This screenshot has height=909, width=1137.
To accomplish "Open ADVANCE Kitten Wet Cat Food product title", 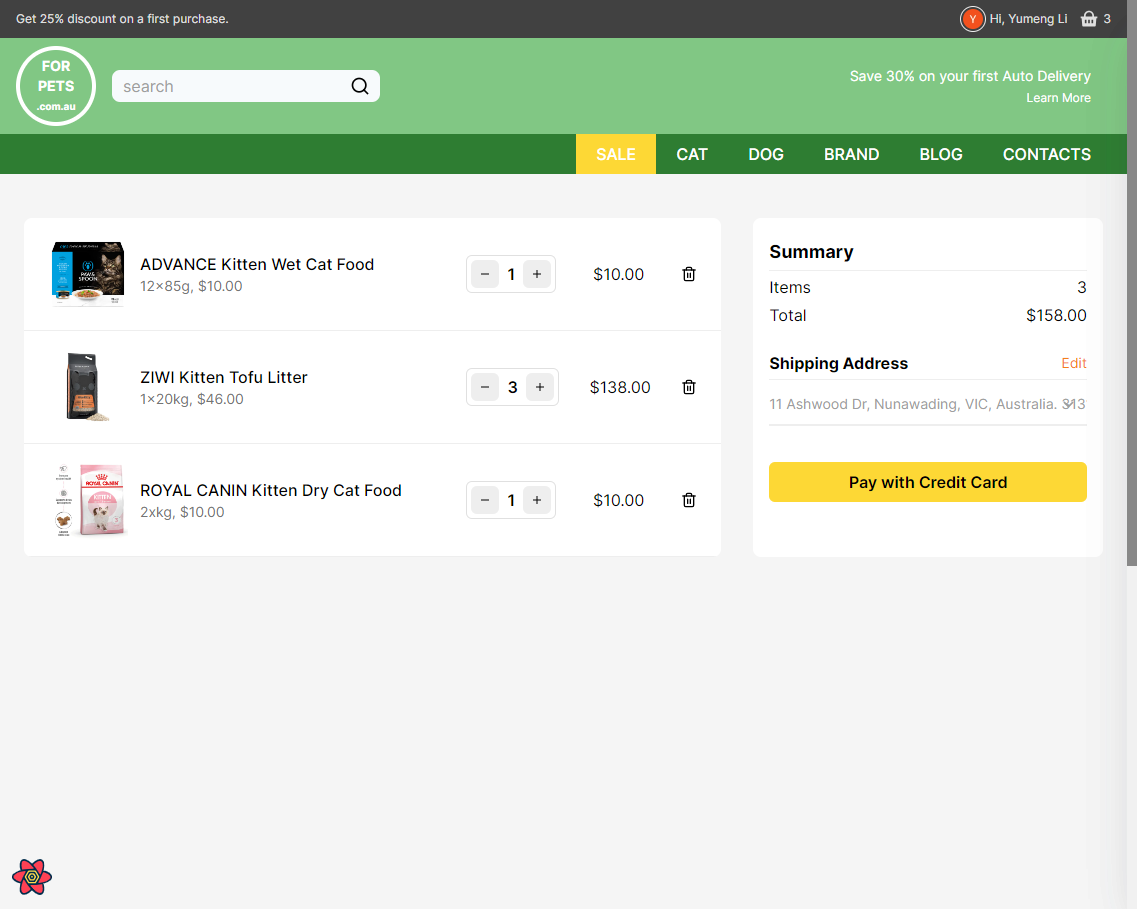I will tap(257, 265).
